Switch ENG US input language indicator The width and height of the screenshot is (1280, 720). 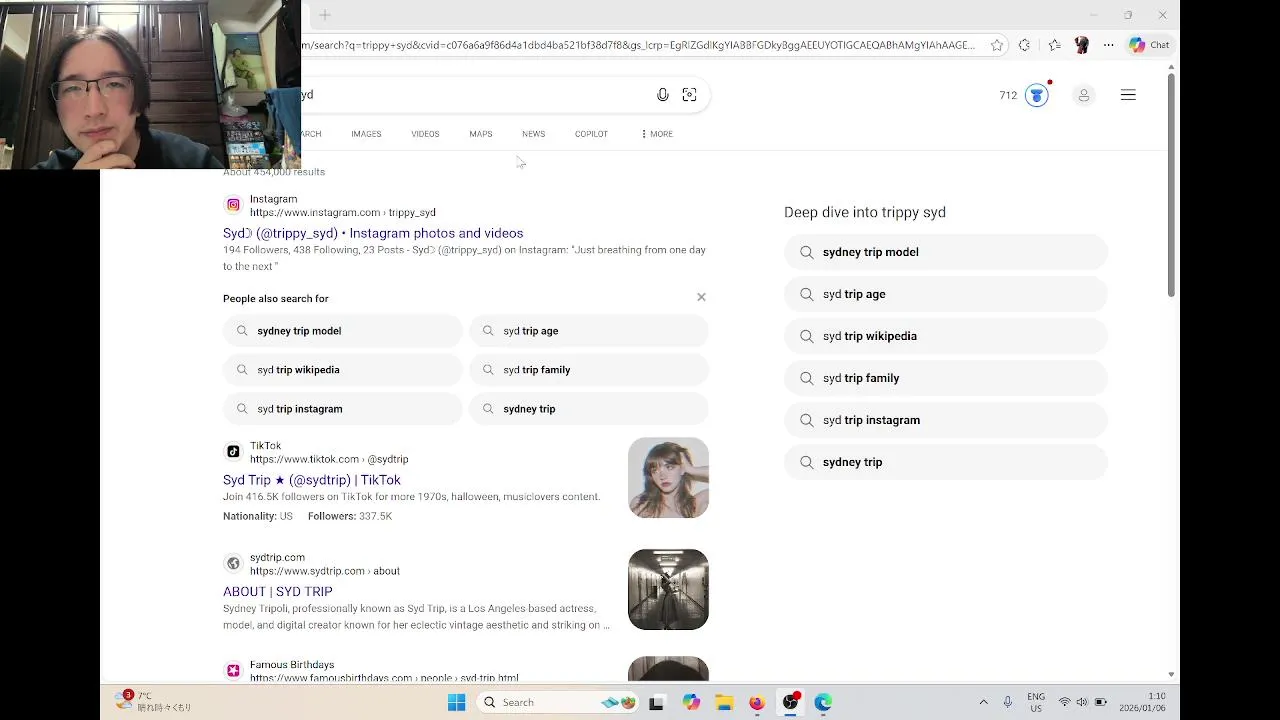coord(1036,702)
